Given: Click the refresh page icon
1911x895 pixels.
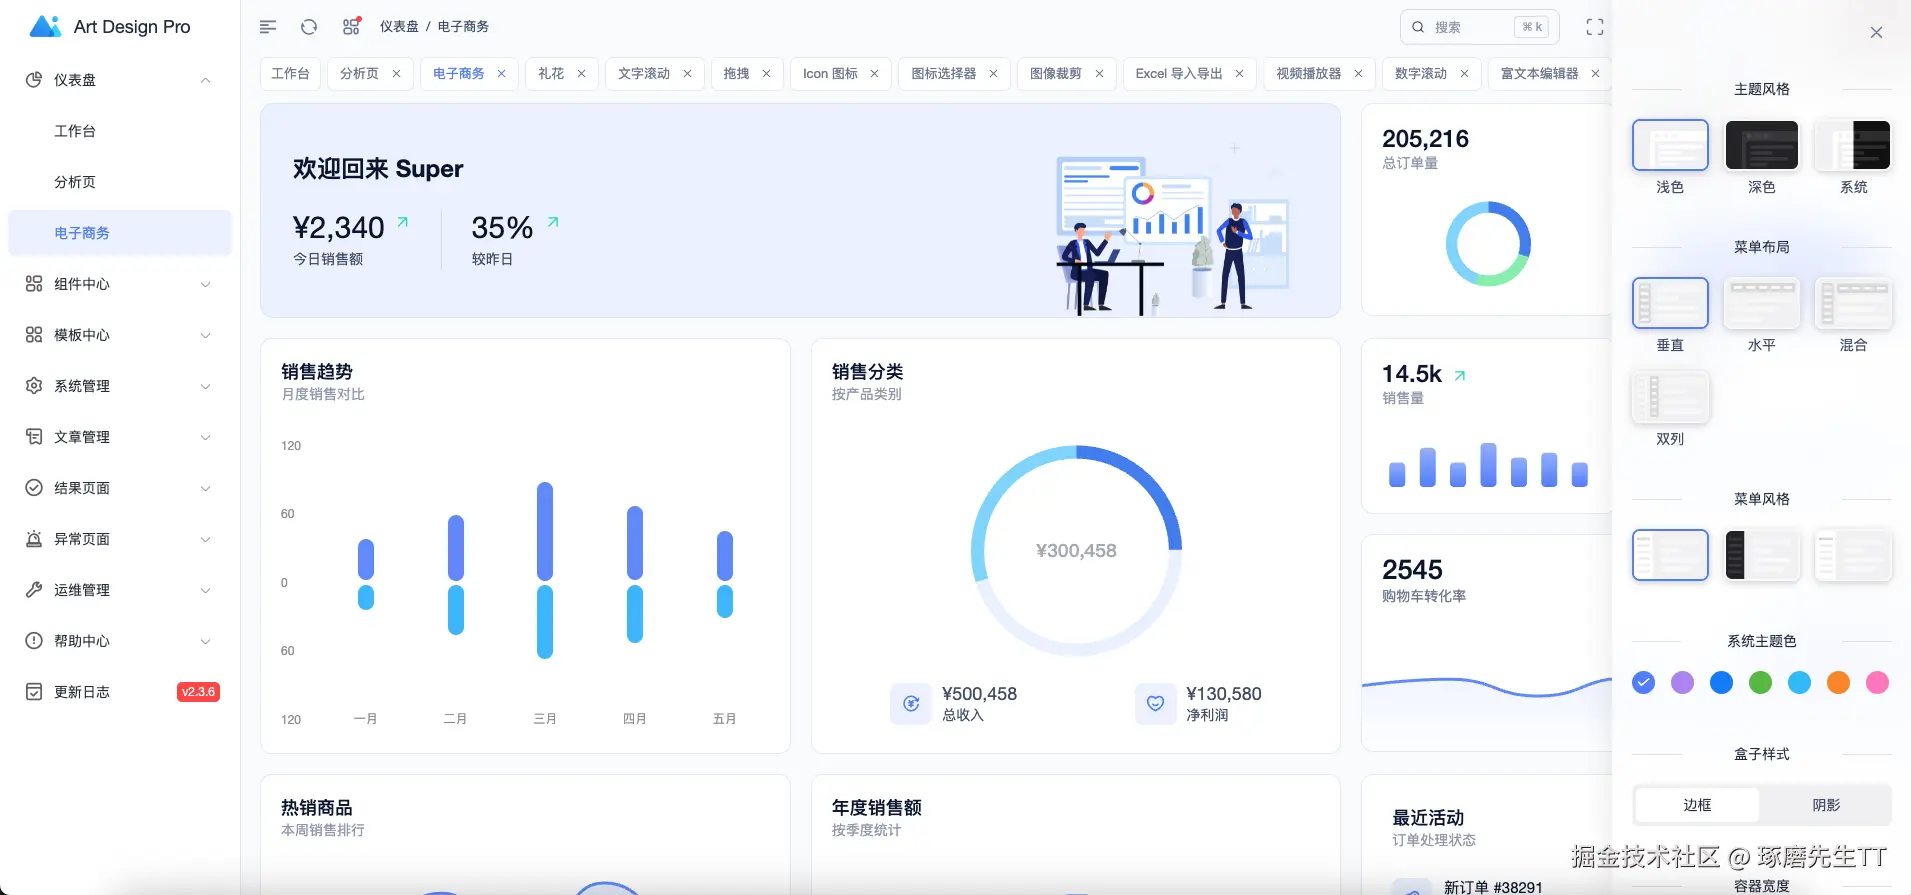Looking at the screenshot, I should click(x=309, y=27).
